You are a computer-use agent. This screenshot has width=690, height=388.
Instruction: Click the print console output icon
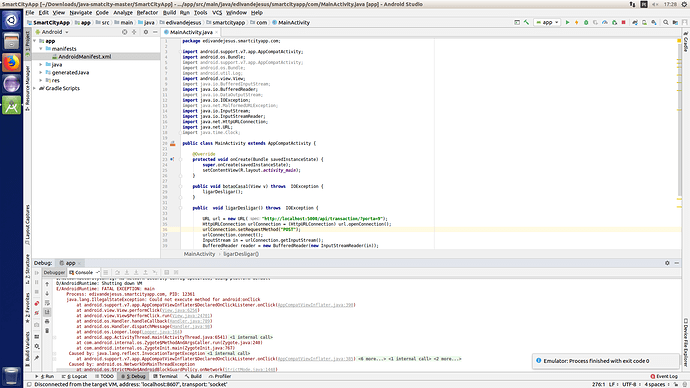[x=47, y=322]
